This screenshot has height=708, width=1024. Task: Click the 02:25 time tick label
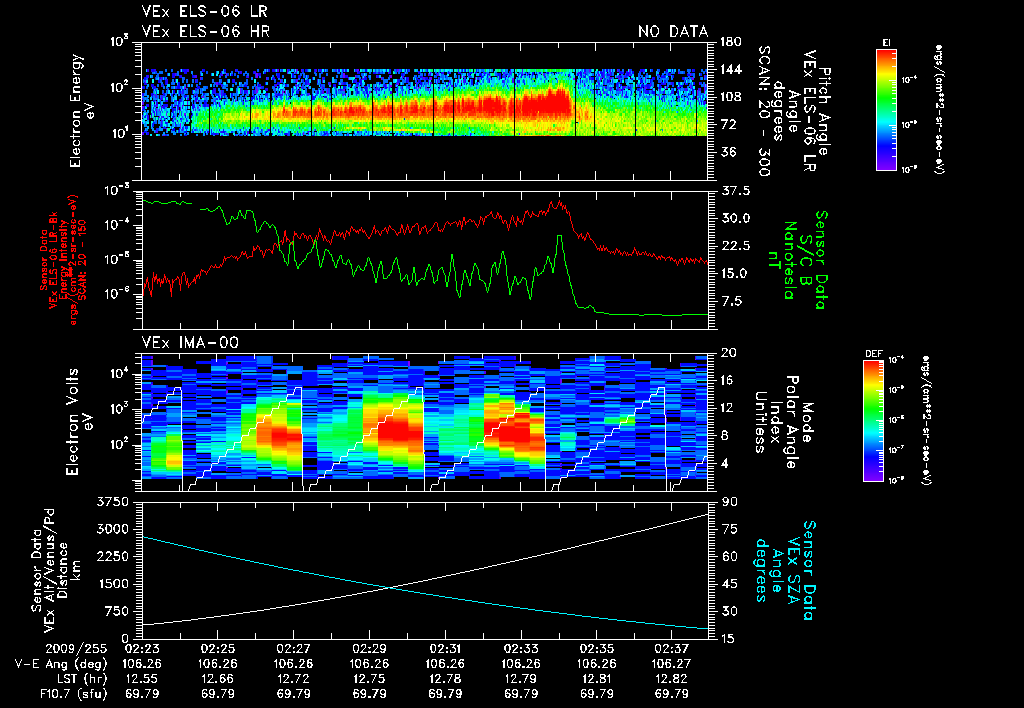217,649
